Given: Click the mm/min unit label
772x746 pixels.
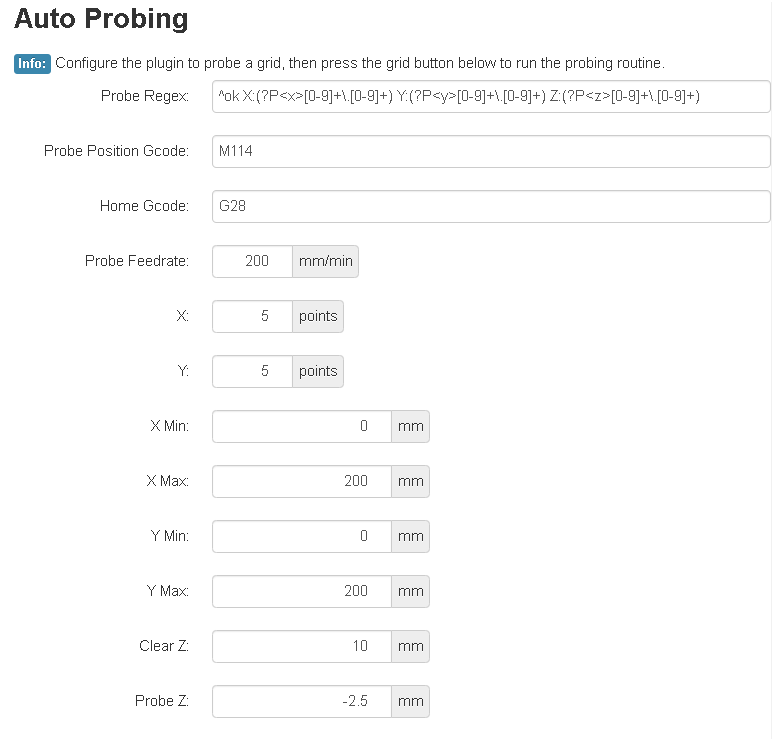Looking at the screenshot, I should click(325, 261).
